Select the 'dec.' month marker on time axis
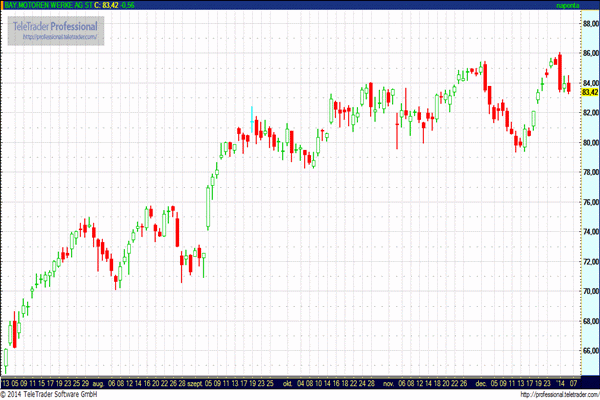The image size is (600, 400). [x=481, y=384]
